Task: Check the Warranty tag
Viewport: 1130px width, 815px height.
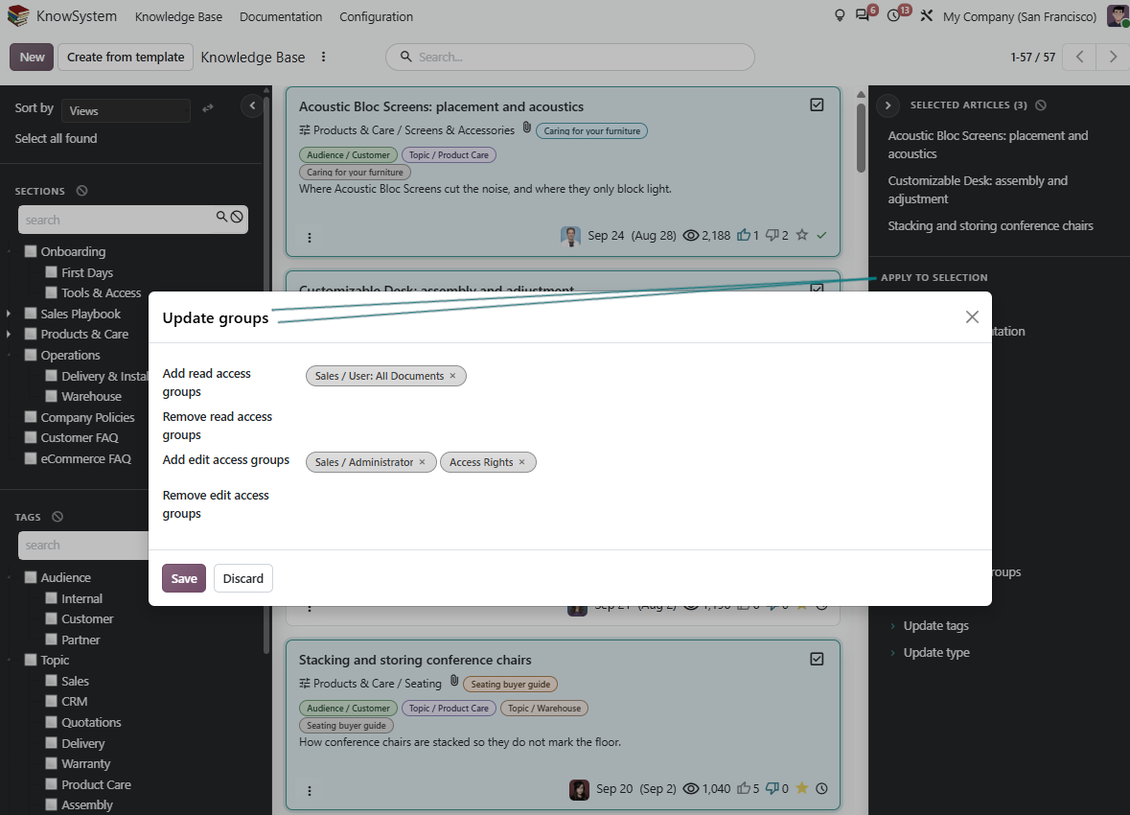Action: pyautogui.click(x=51, y=762)
